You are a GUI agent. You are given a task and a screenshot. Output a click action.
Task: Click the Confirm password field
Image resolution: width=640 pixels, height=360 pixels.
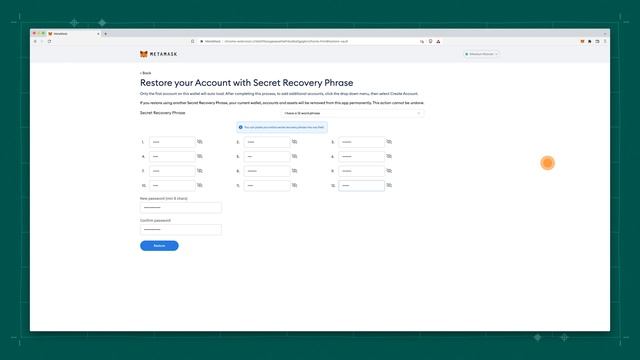click(x=181, y=229)
